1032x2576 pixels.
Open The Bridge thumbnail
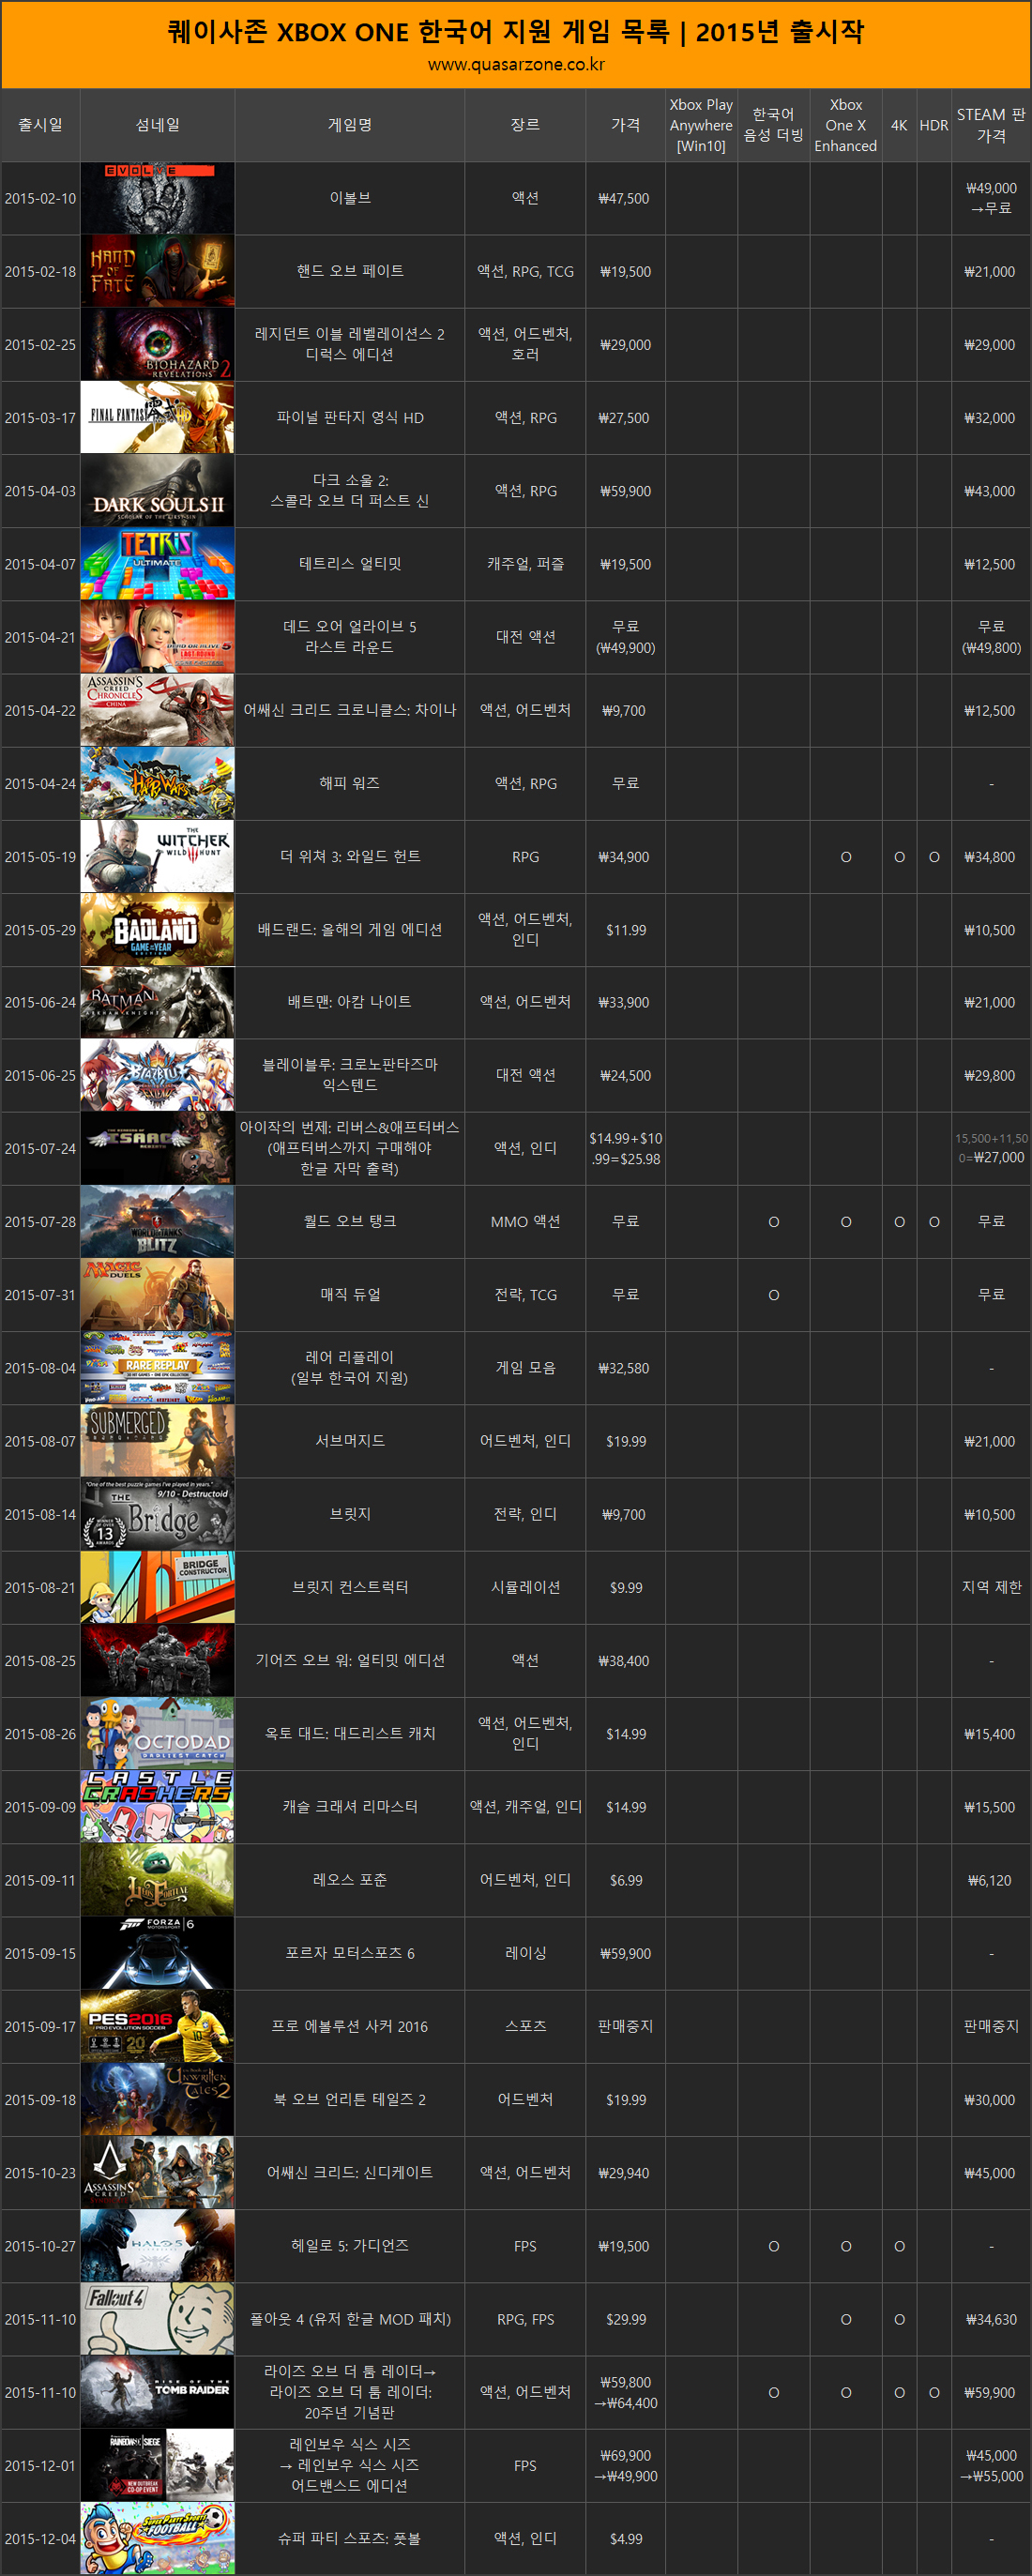(158, 1514)
